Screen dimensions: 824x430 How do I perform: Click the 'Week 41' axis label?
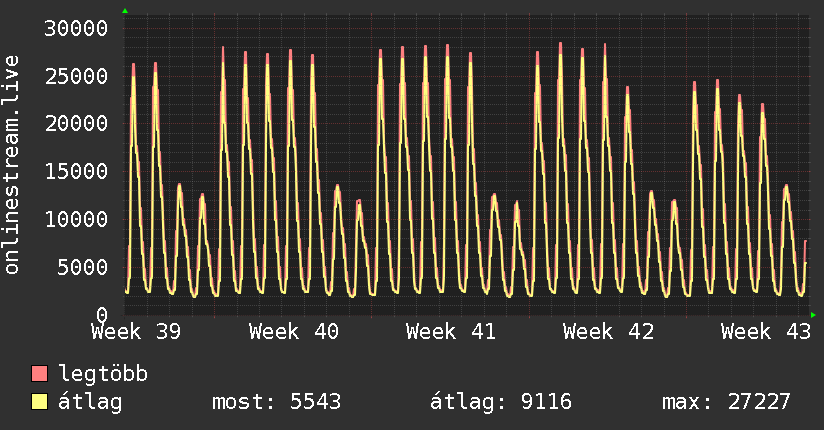click(451, 332)
